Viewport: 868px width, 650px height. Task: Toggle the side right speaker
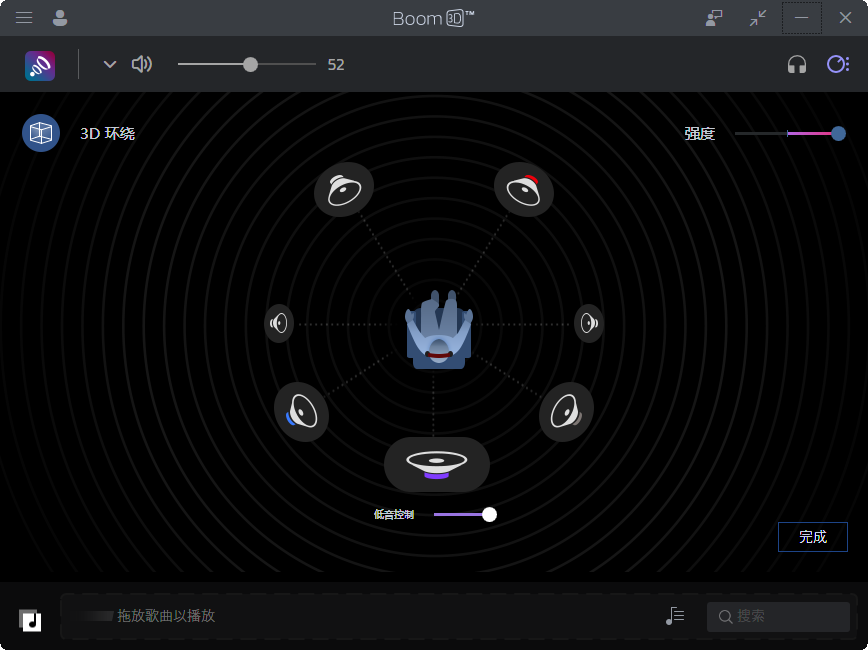click(589, 323)
